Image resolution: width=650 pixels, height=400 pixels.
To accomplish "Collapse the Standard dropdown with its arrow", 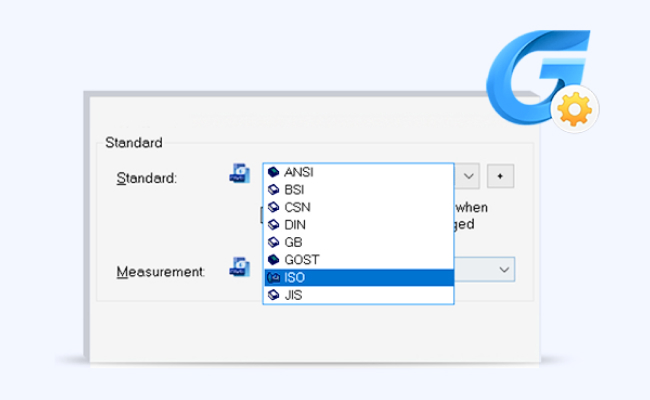I will pyautogui.click(x=470, y=176).
